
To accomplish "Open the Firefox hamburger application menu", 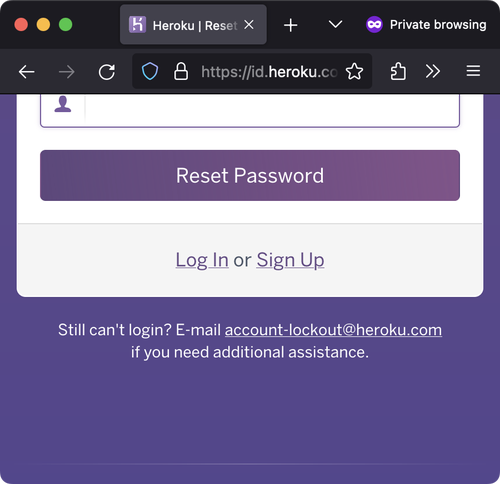I will pos(473,71).
